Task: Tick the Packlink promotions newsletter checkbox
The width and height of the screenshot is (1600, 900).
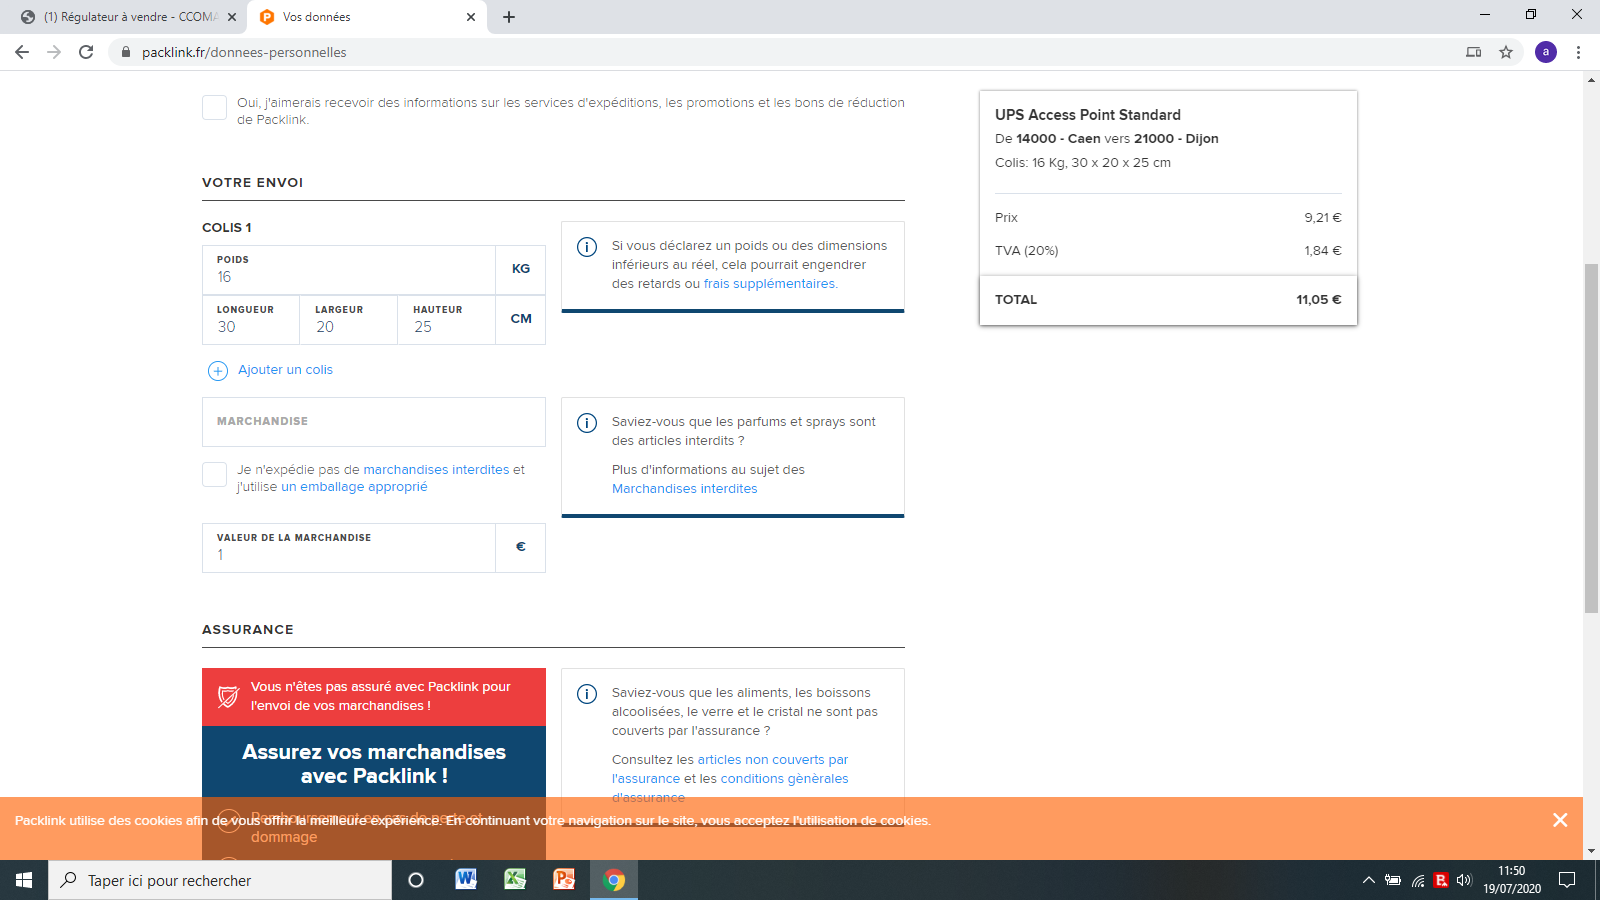Action: click(214, 108)
